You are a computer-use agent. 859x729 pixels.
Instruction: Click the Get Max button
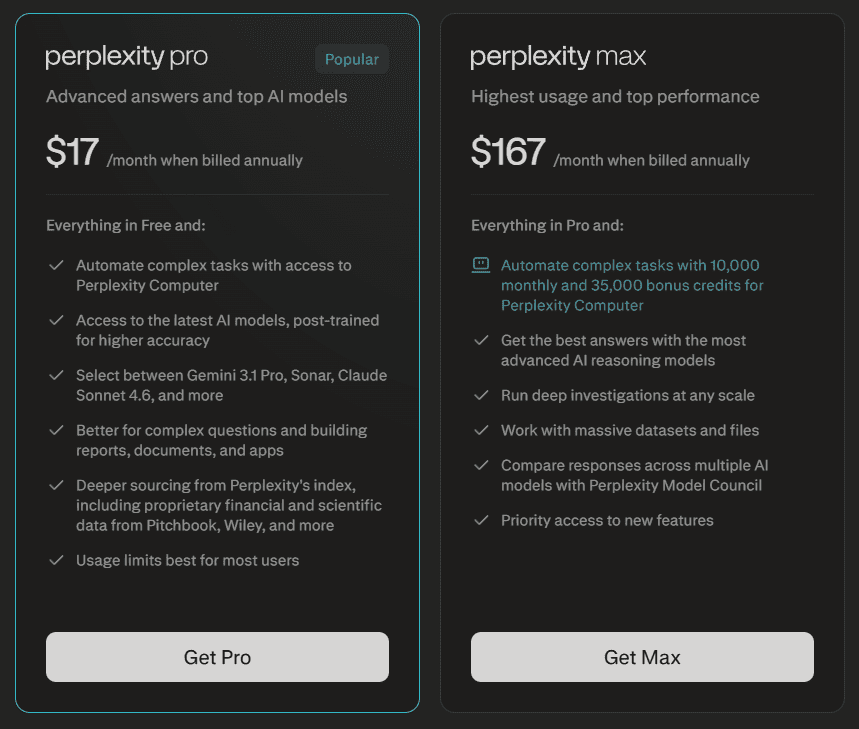641,657
